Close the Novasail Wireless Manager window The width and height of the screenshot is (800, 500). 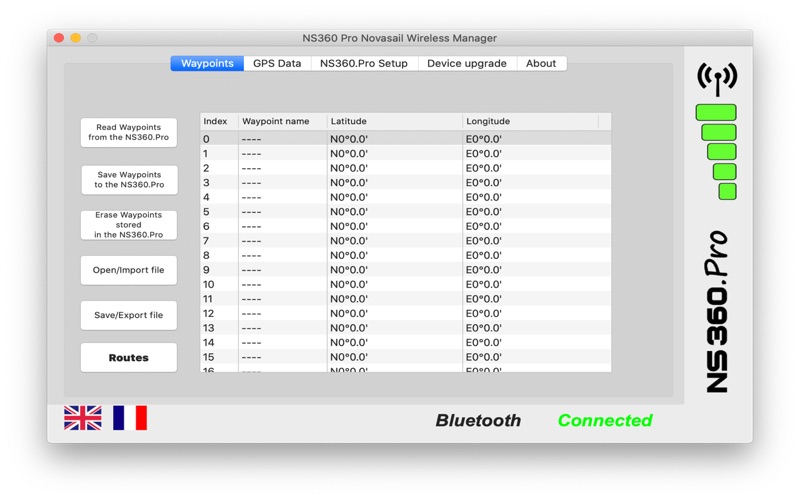pos(59,38)
